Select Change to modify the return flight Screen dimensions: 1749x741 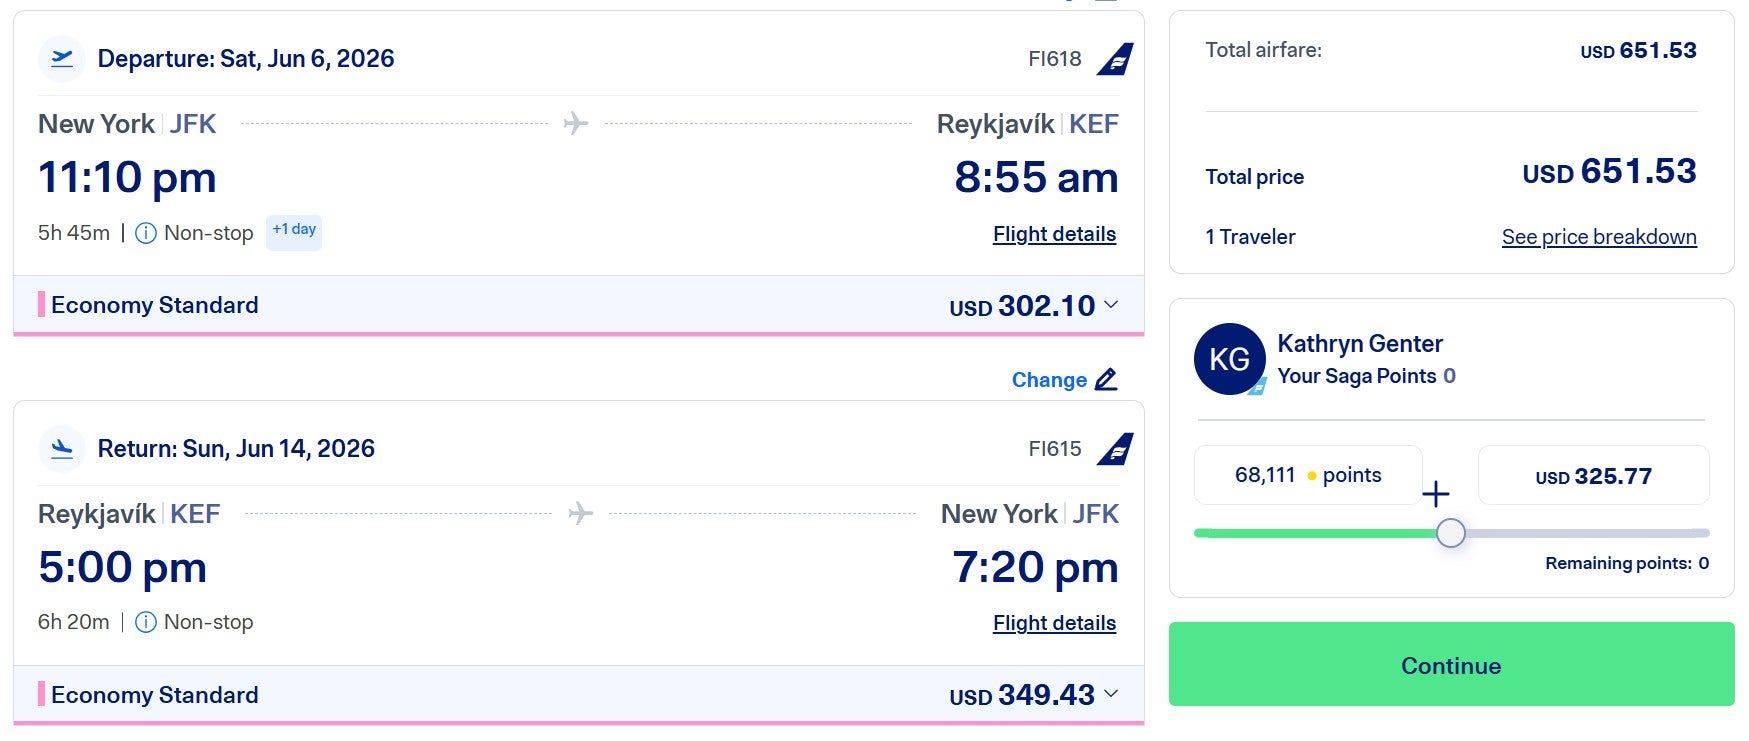tap(1050, 379)
